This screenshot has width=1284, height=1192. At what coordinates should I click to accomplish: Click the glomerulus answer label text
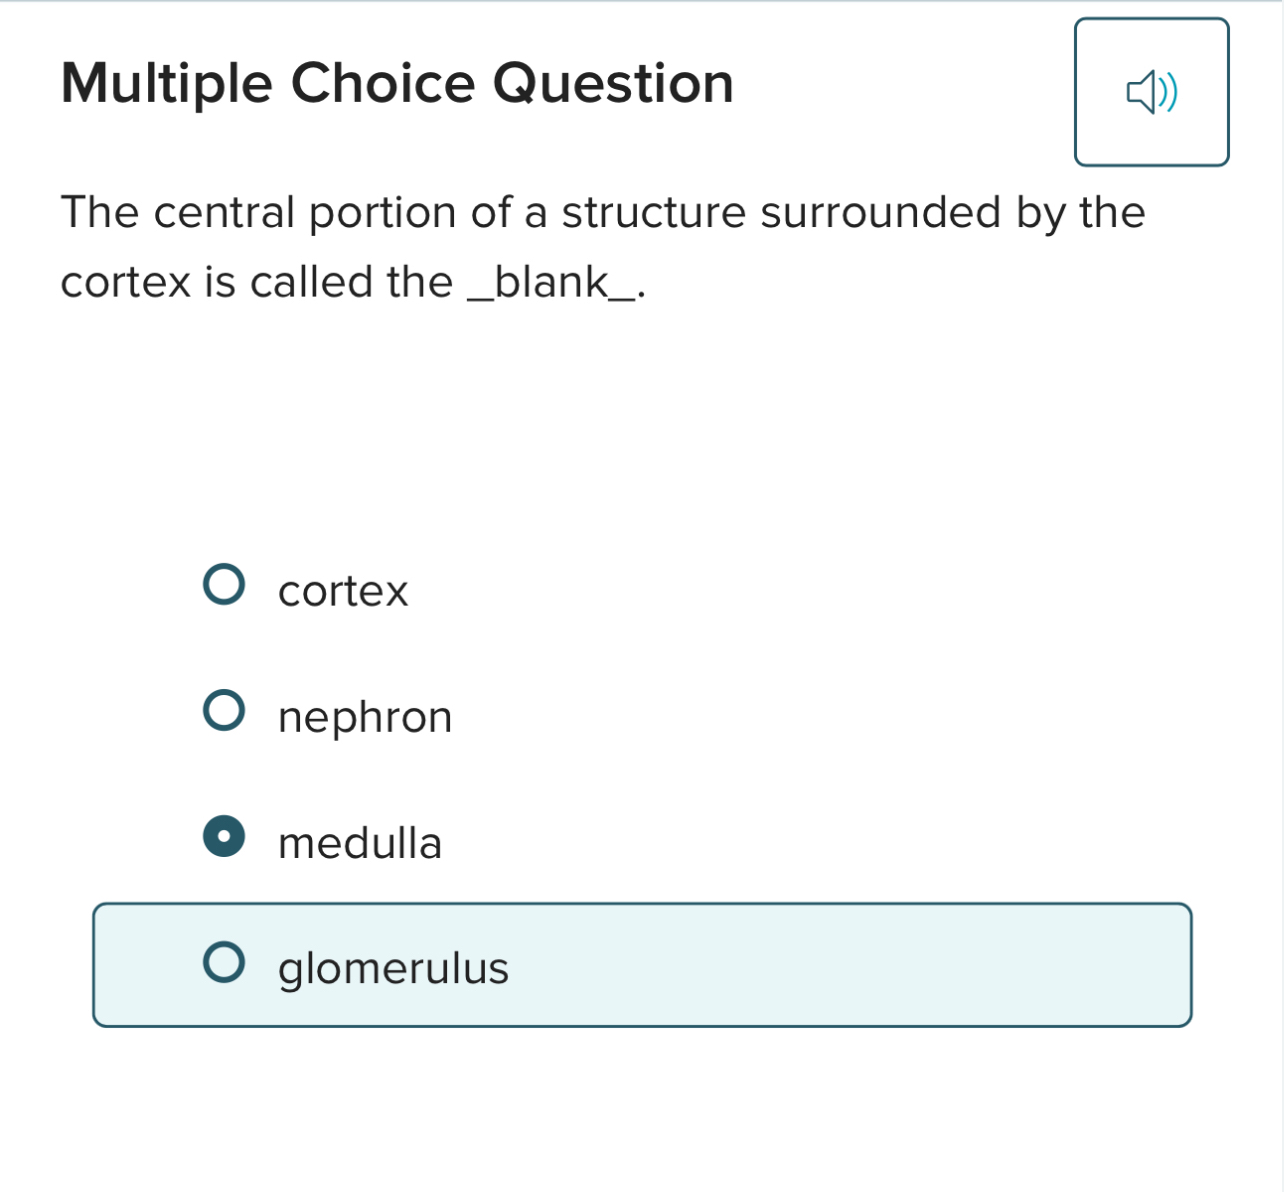(392, 967)
